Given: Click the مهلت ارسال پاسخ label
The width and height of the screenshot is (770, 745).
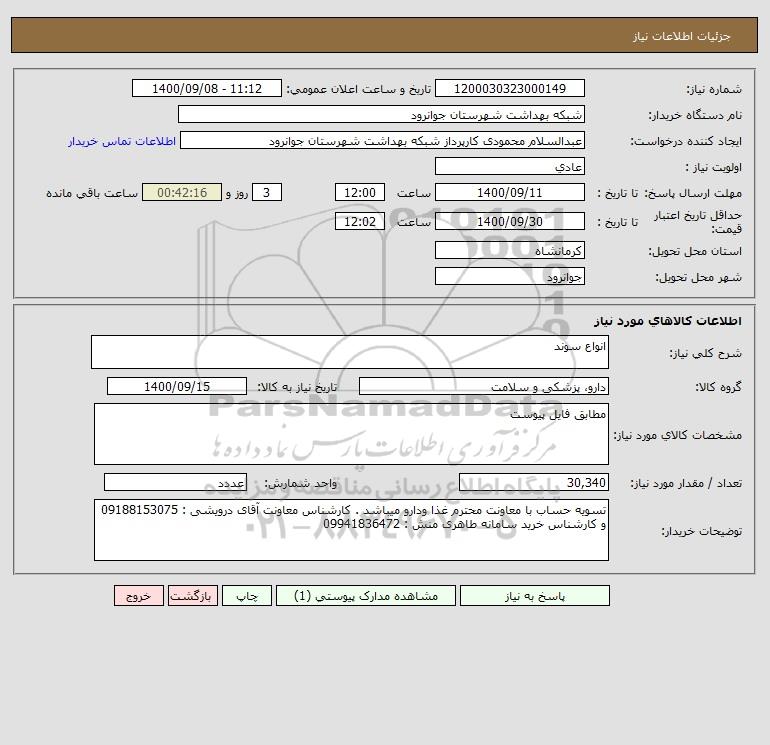Looking at the screenshot, I should 693,193.
